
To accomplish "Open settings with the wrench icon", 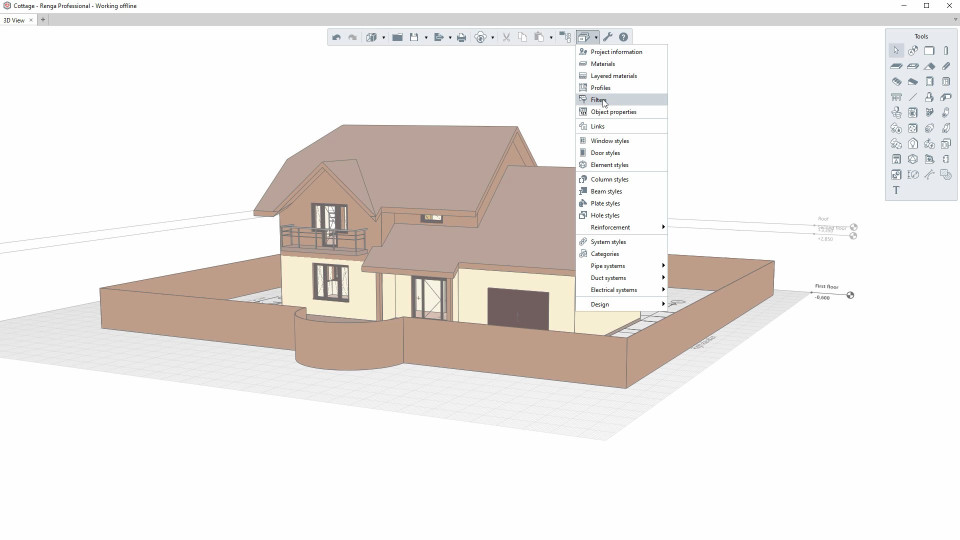I will point(608,37).
